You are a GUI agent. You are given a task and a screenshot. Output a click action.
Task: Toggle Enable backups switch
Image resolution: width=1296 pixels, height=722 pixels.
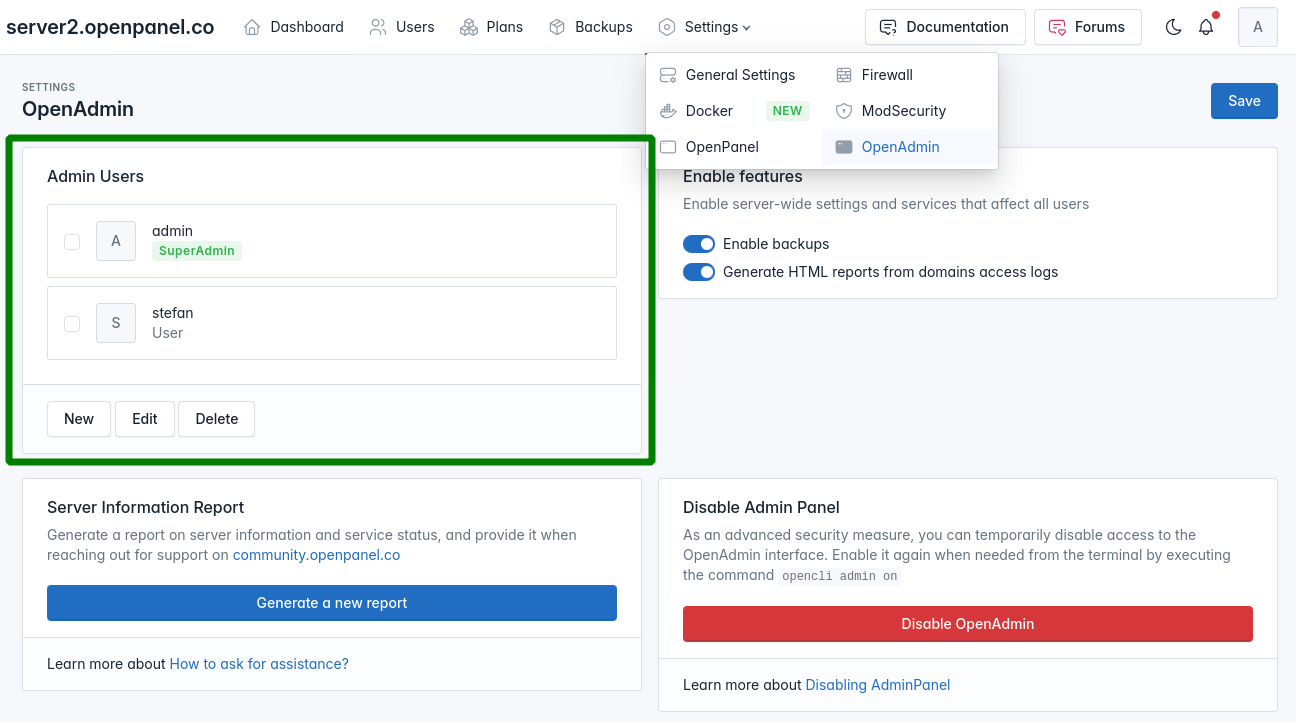click(x=699, y=244)
